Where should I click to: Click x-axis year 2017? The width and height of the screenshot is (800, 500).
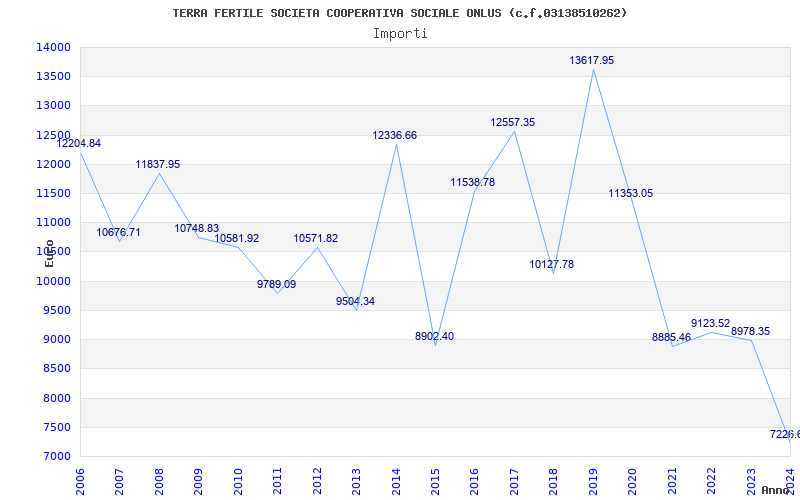tap(515, 481)
